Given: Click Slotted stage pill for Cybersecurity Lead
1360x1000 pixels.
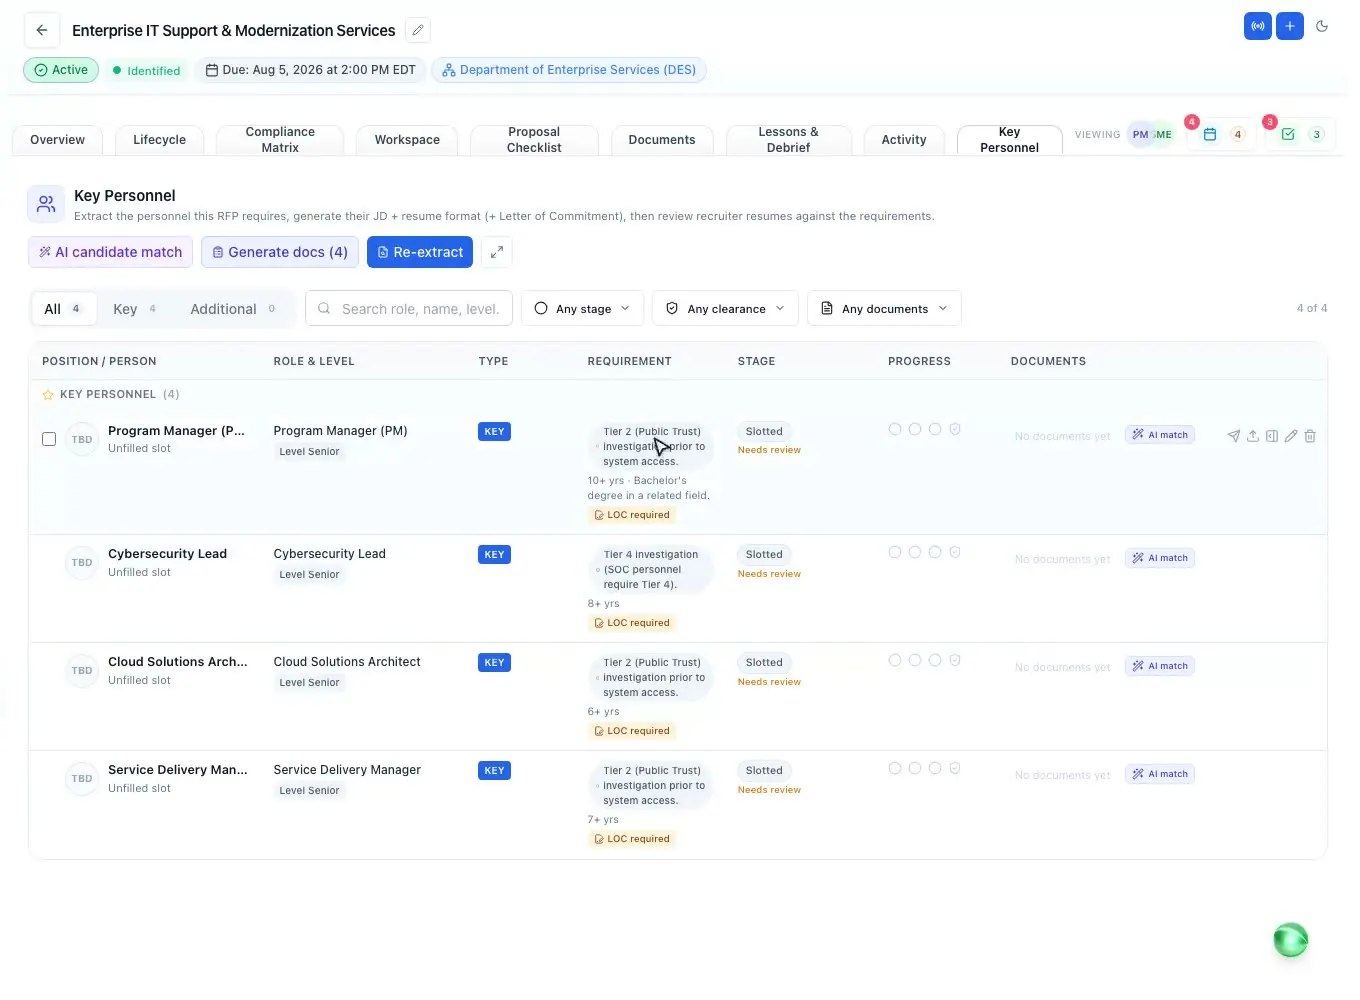Looking at the screenshot, I should [764, 555].
